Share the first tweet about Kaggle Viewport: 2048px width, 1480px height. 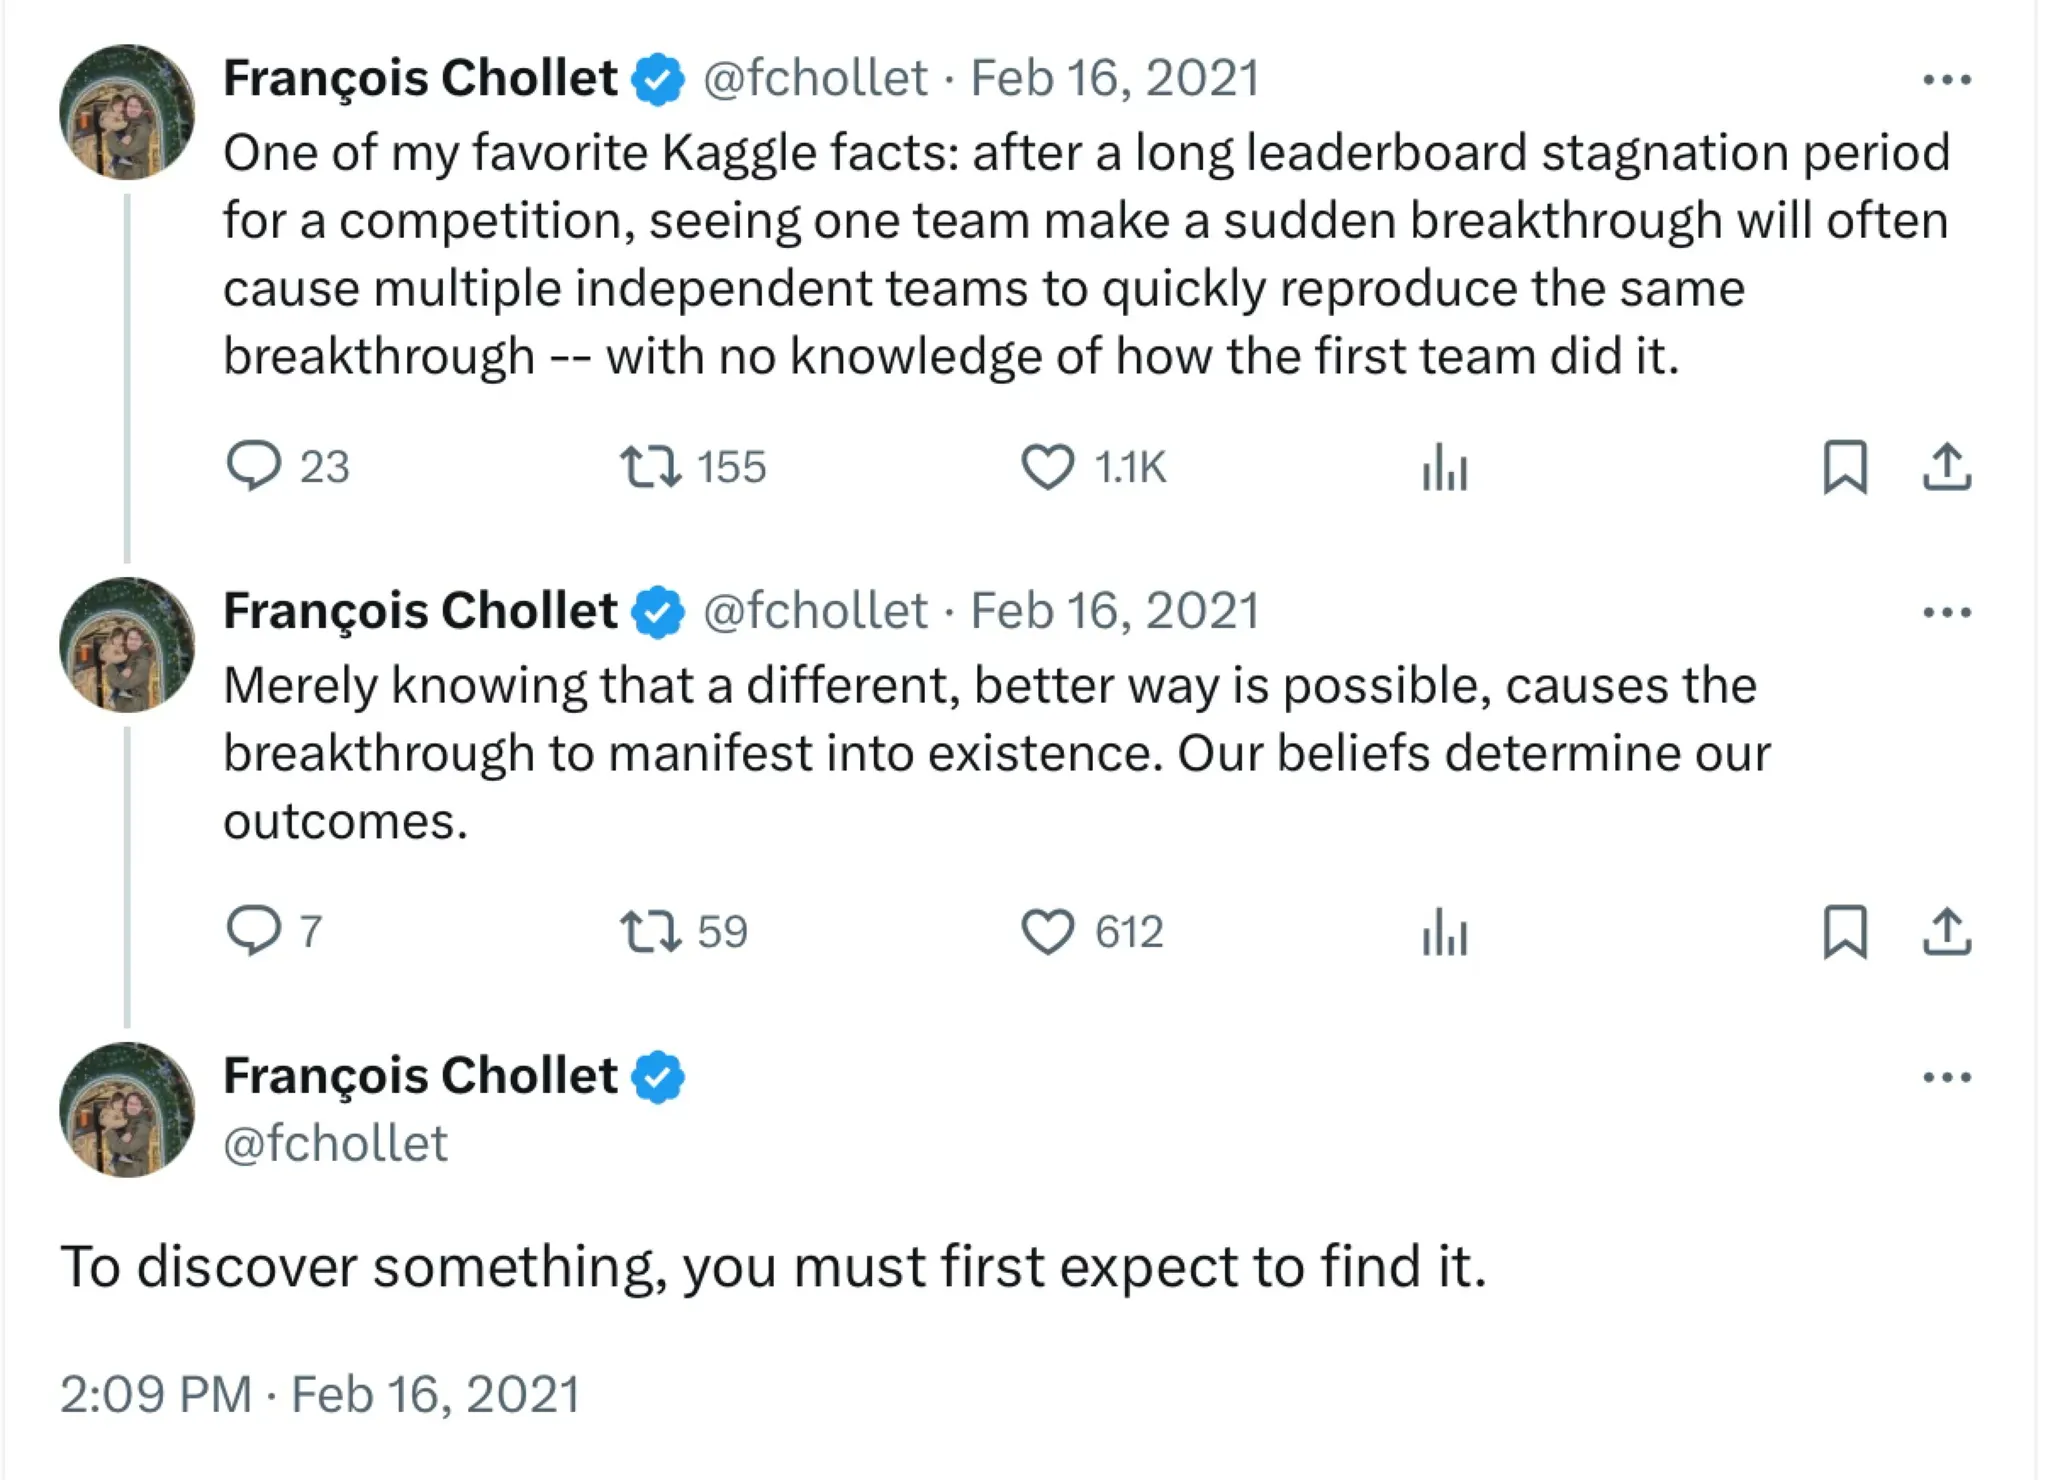[1946, 467]
